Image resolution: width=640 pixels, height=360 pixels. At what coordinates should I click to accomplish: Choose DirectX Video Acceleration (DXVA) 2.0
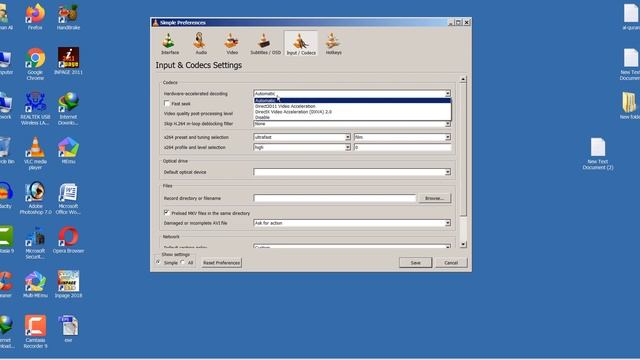(352, 111)
